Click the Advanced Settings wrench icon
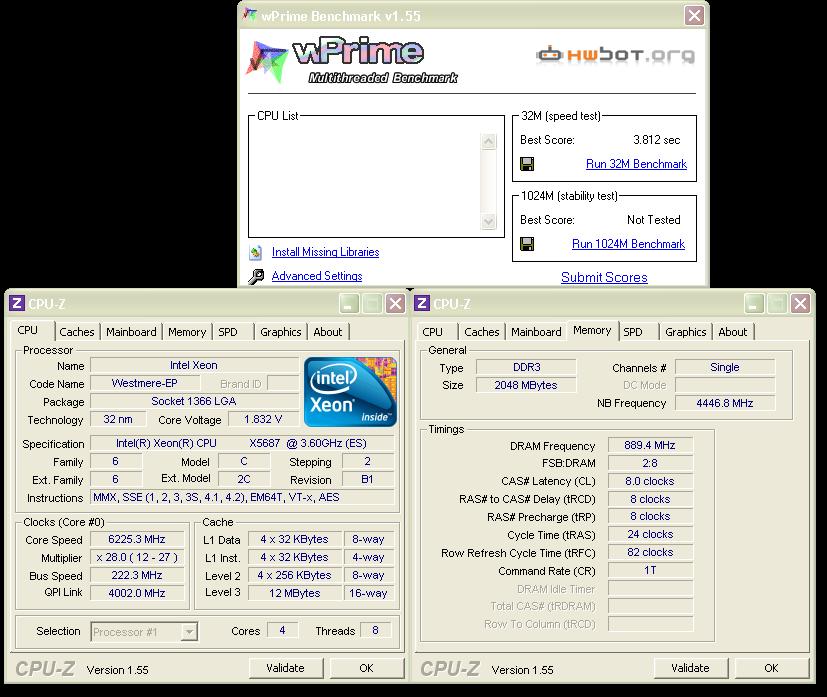The width and height of the screenshot is (827, 697). click(256, 277)
